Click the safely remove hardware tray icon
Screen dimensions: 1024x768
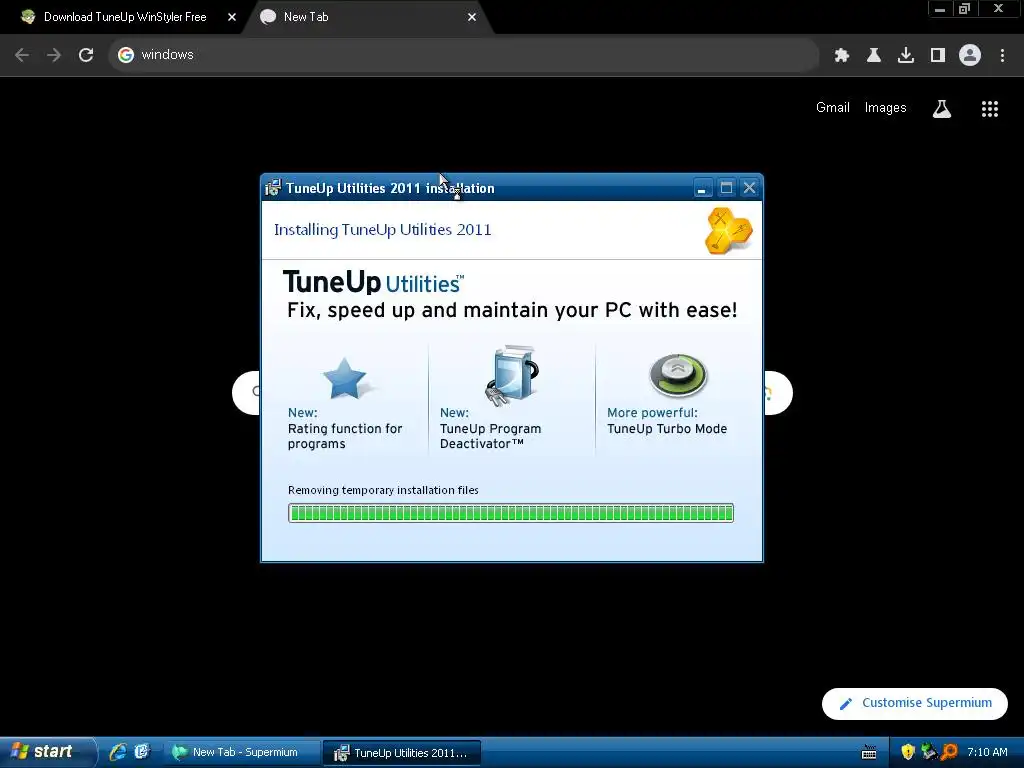pyautogui.click(x=928, y=752)
